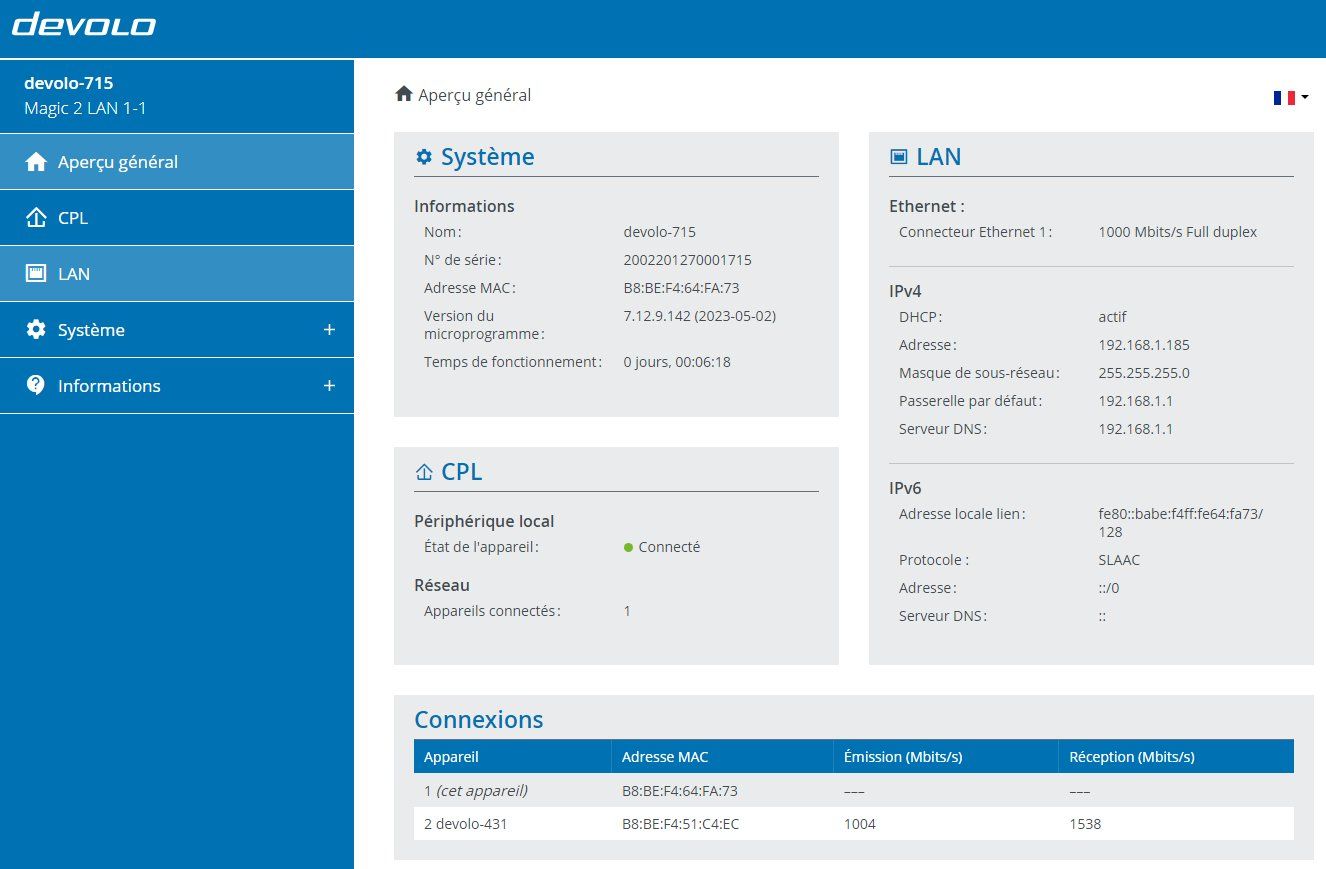
Task: Click the name value devolo-715 in Système panel
Action: coord(659,232)
